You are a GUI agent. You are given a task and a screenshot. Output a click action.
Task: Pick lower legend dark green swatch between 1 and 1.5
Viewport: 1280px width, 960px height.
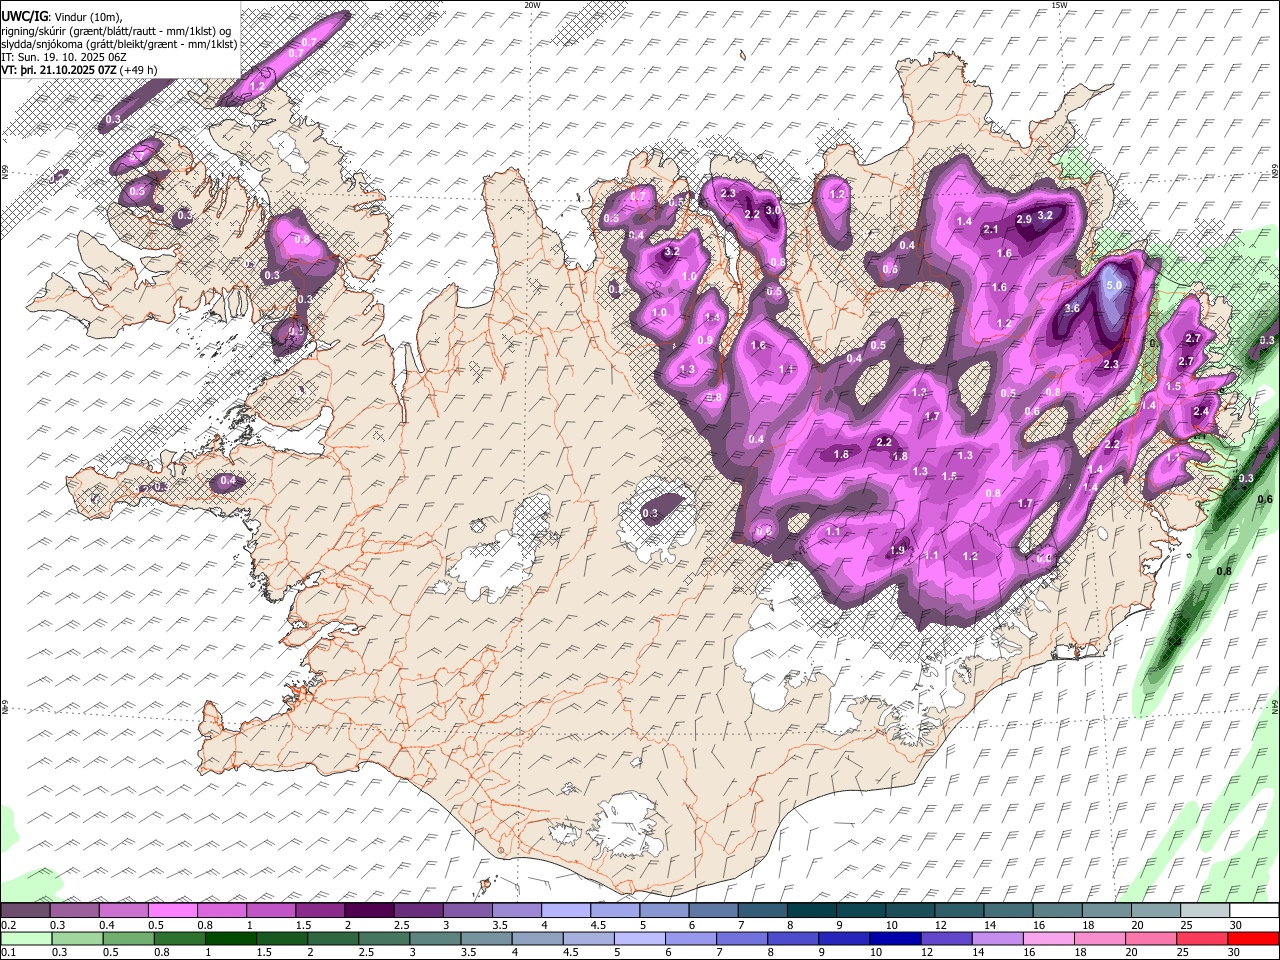(x=231, y=939)
